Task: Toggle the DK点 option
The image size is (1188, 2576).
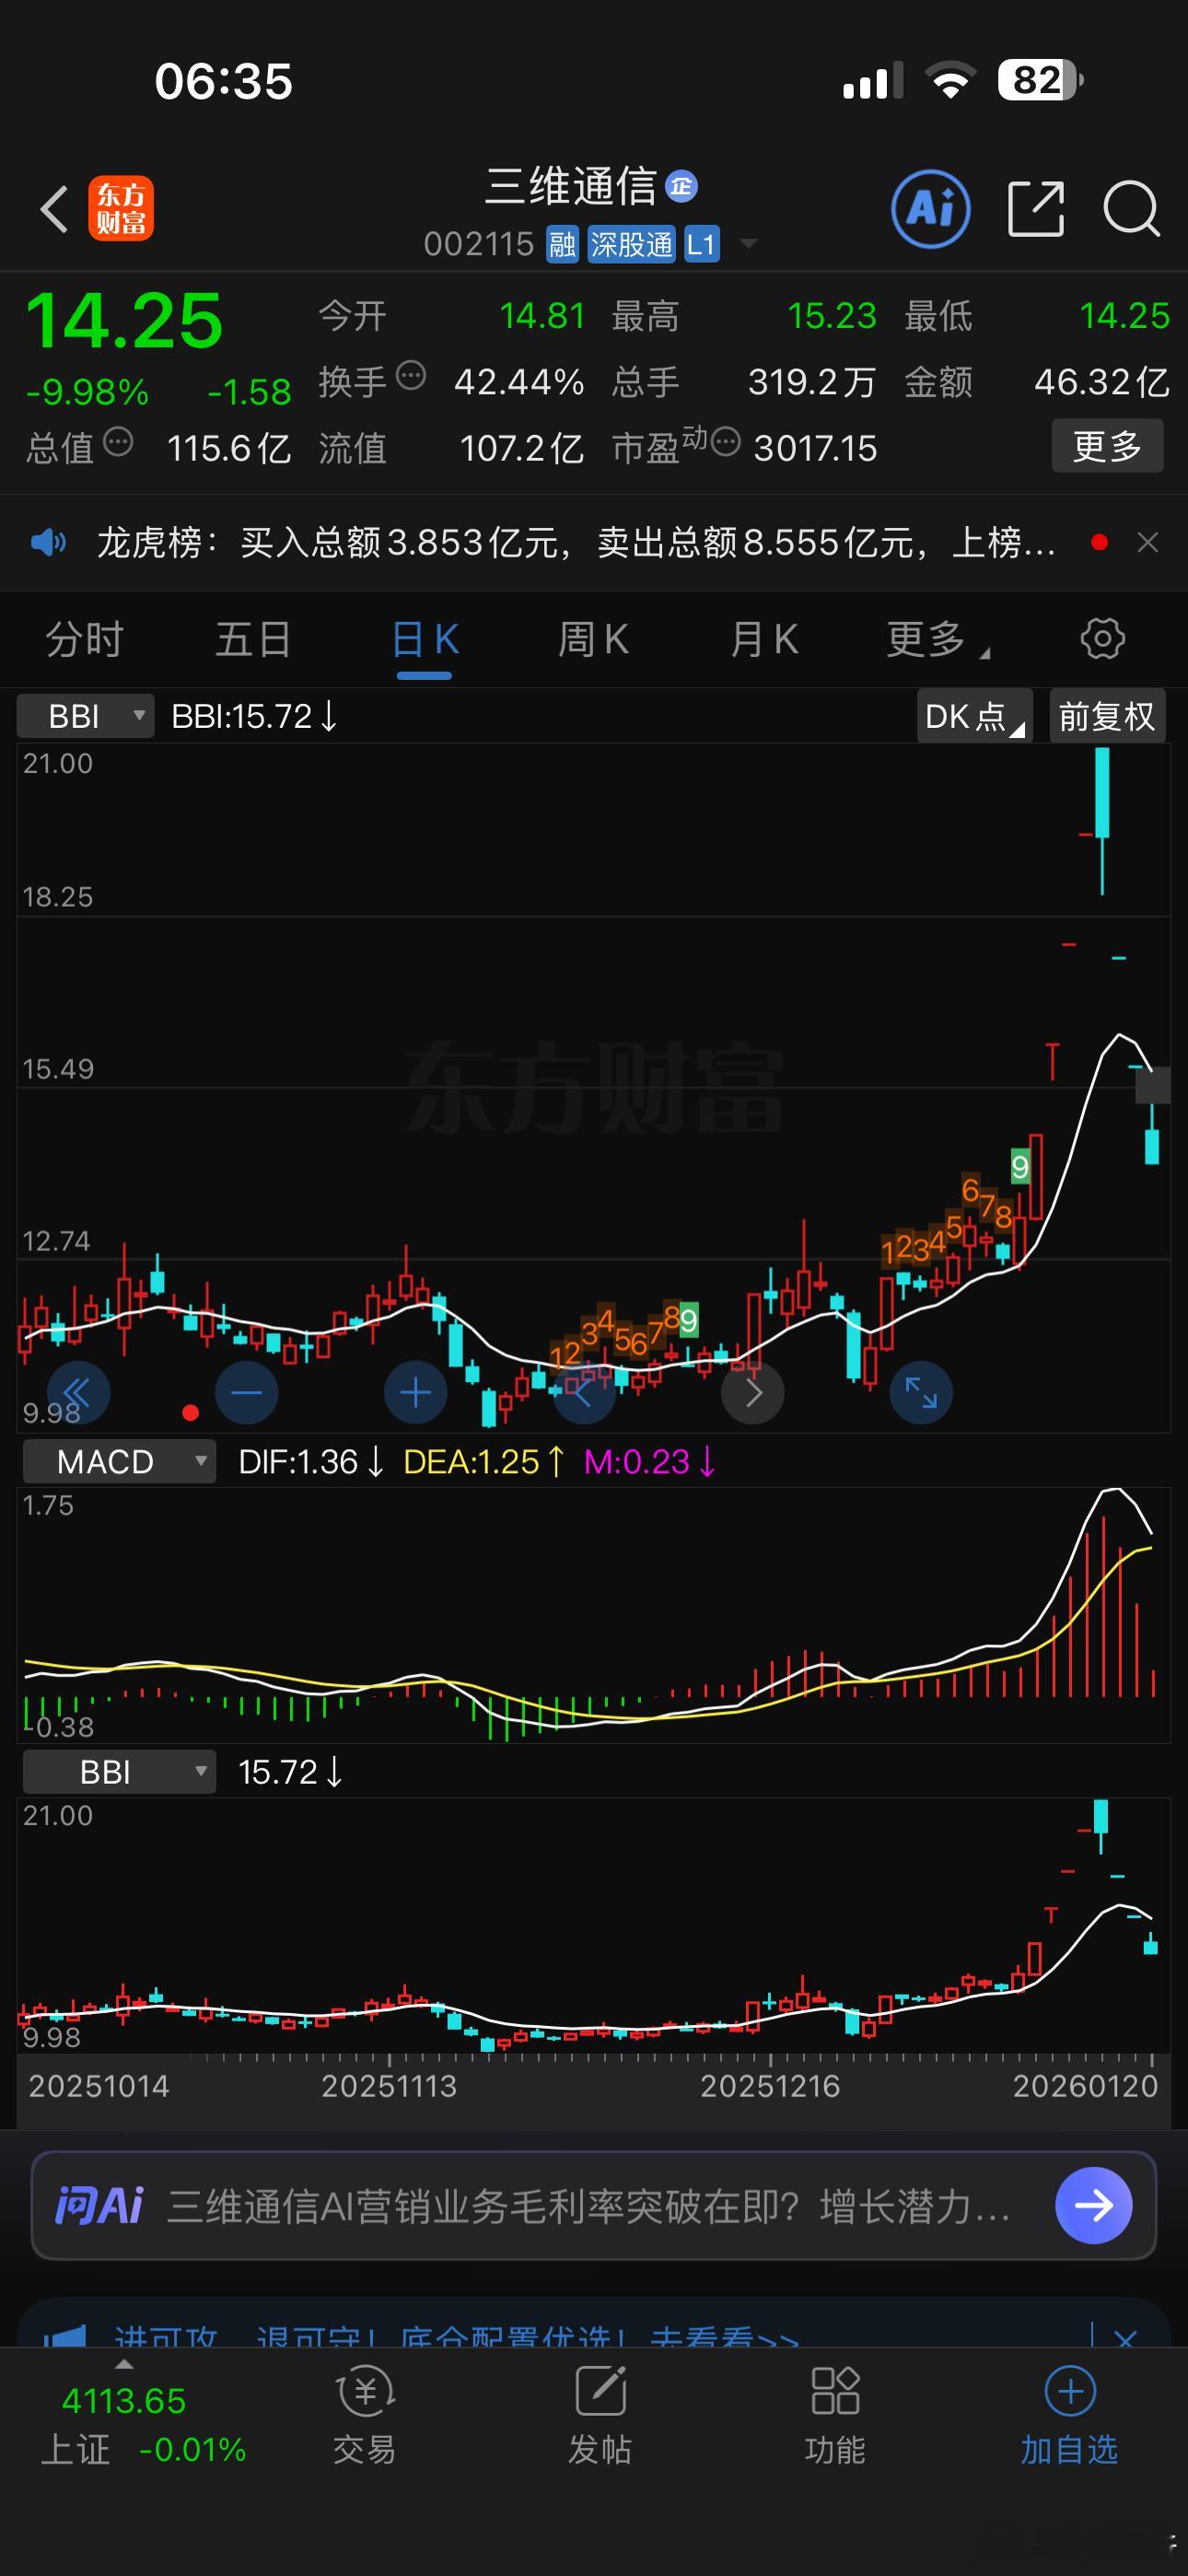Action: 974,716
